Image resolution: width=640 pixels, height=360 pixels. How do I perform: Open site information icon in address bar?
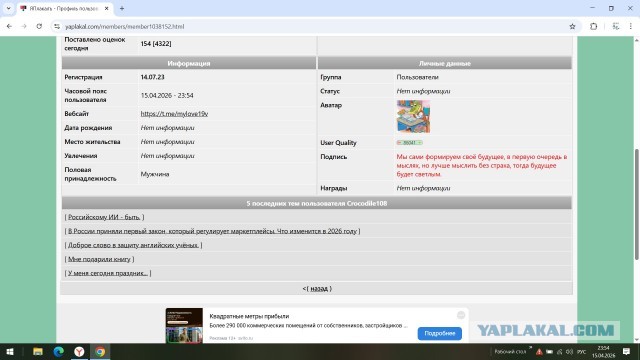click(57, 27)
